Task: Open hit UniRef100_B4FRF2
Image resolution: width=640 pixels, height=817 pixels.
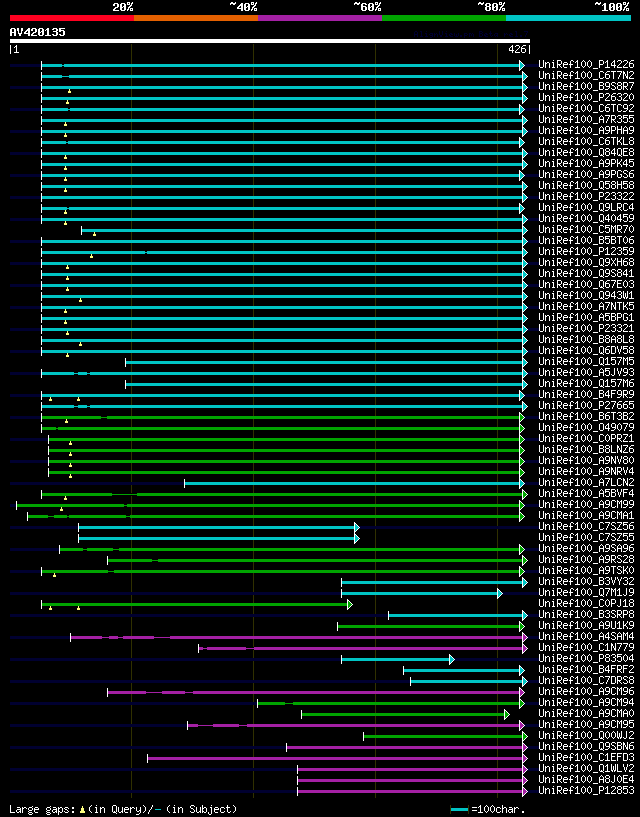Action: [586, 670]
